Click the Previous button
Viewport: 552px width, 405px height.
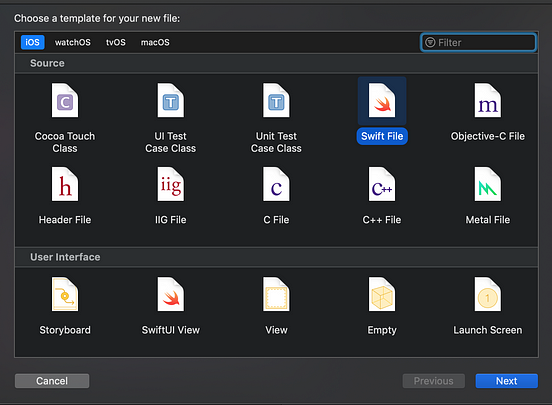434,381
